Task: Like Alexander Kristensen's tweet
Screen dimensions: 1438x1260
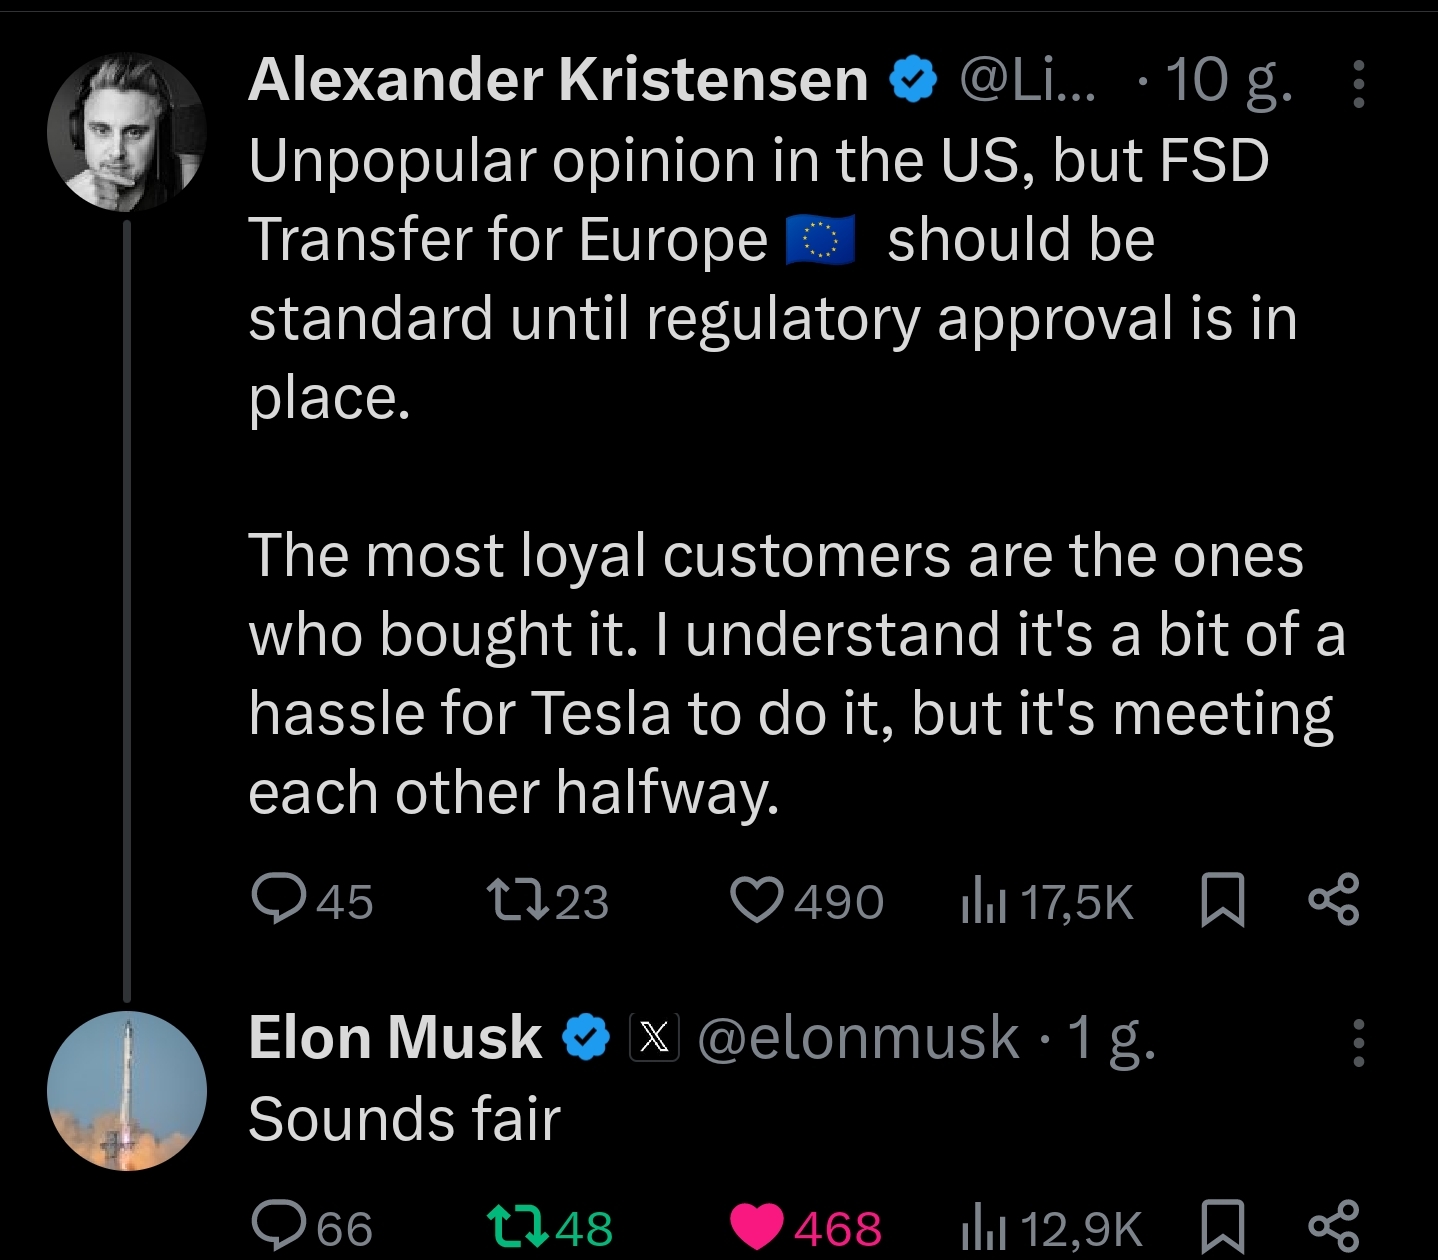Action: 756,899
